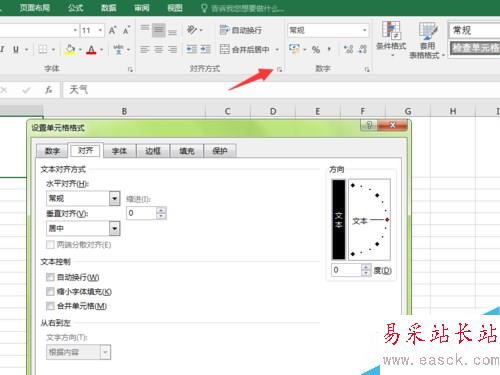This screenshot has height=375, width=500.
Task: Open number format dialog launcher
Action: pyautogui.click(x=367, y=69)
